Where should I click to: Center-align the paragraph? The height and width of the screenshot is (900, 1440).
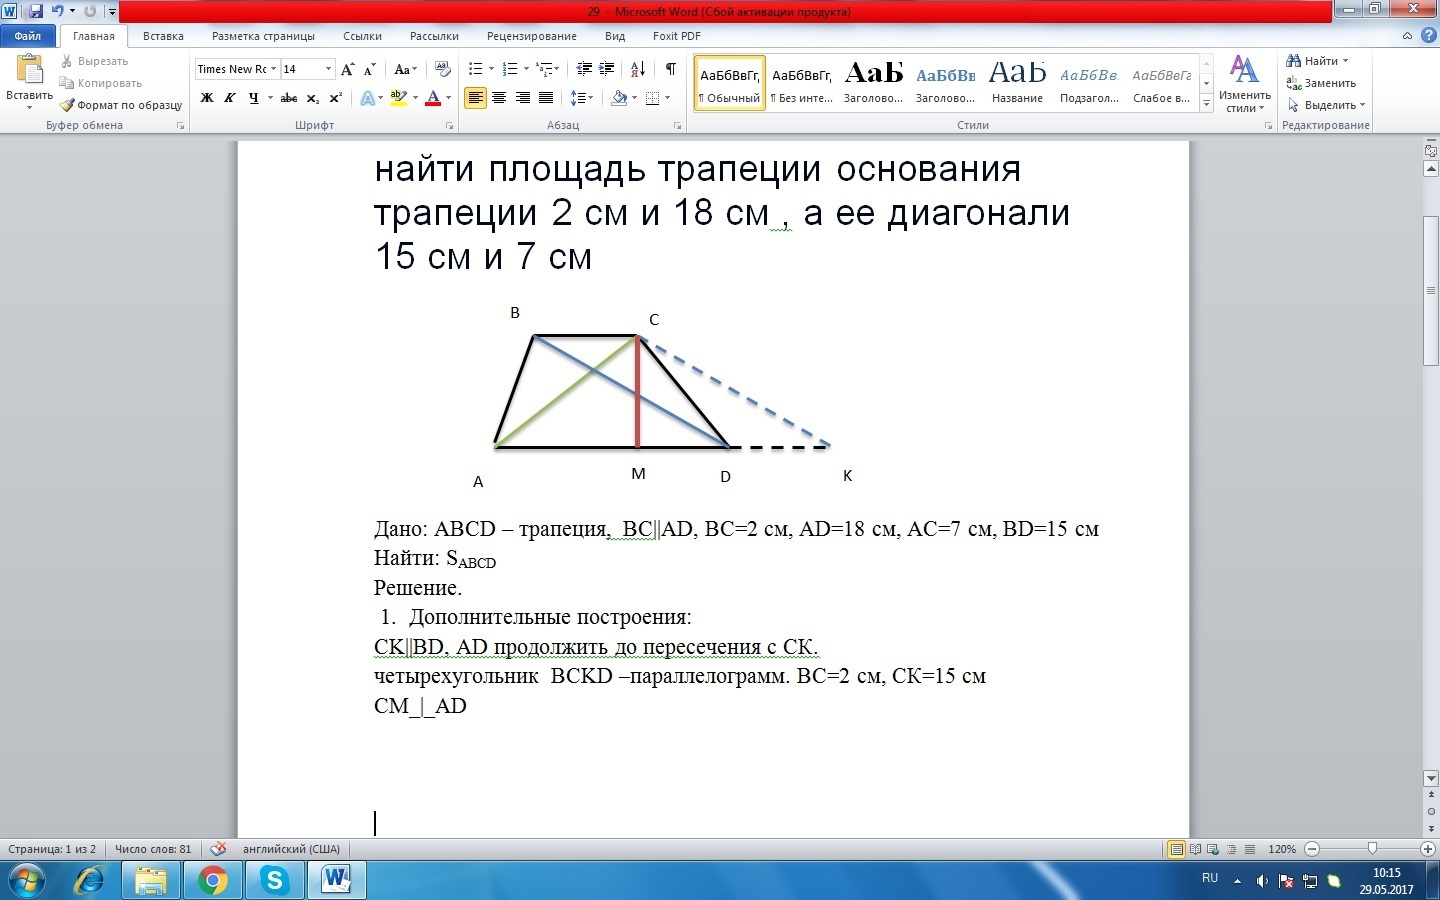pyautogui.click(x=499, y=98)
